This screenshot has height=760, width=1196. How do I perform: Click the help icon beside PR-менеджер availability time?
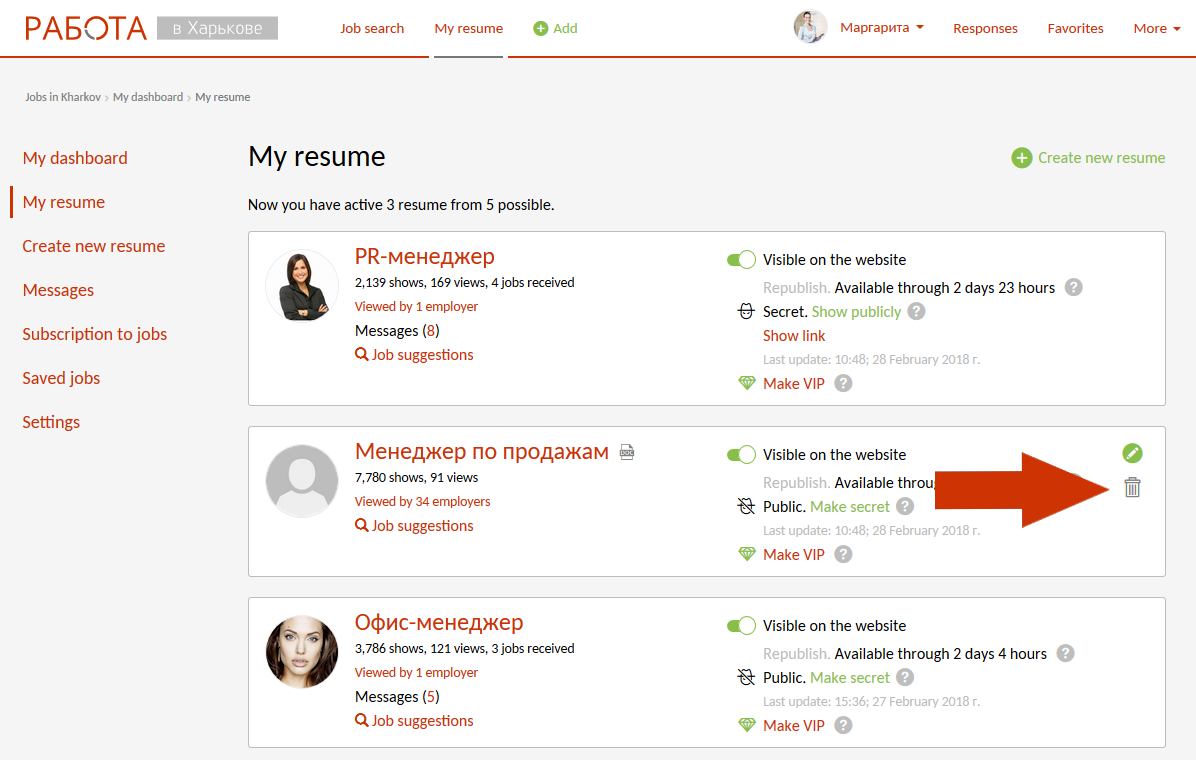(1074, 287)
